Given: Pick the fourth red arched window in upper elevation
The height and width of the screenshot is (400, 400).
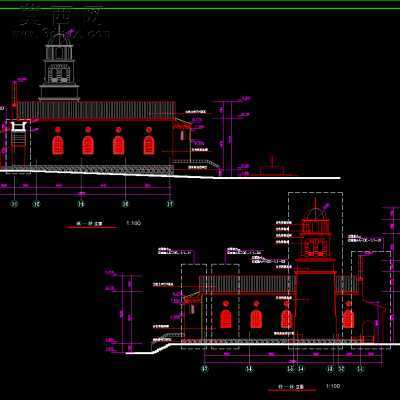Looking at the screenshot, I should point(149,145).
